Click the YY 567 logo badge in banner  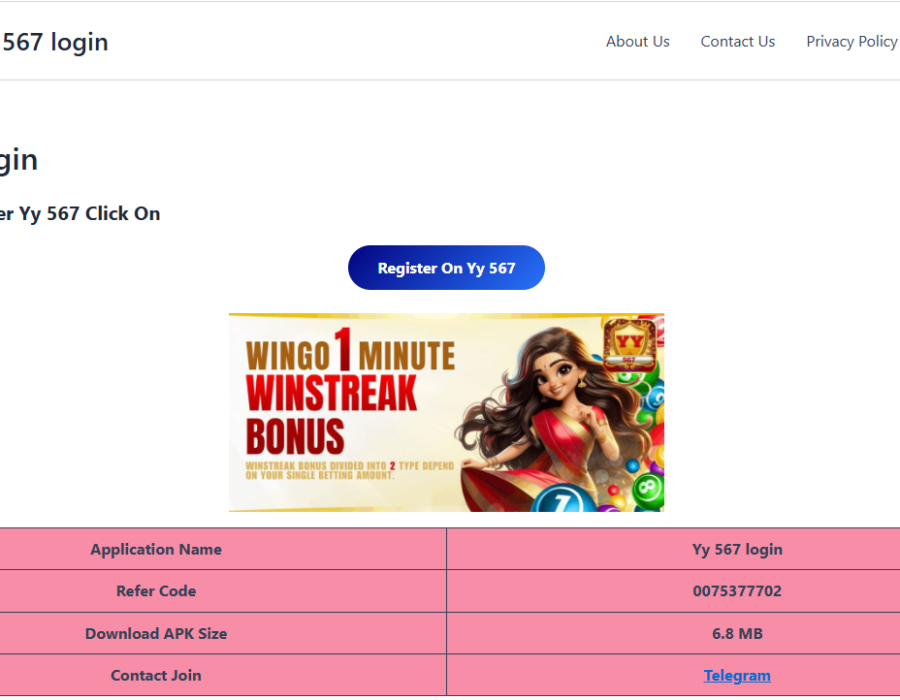pyautogui.click(x=629, y=344)
